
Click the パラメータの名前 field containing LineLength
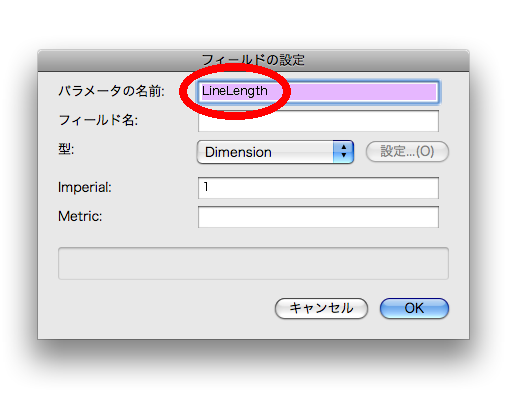[319, 92]
